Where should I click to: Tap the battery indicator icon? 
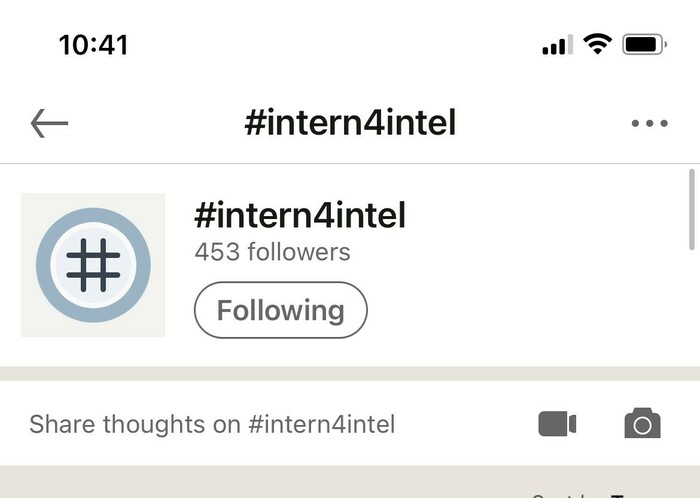tap(643, 44)
